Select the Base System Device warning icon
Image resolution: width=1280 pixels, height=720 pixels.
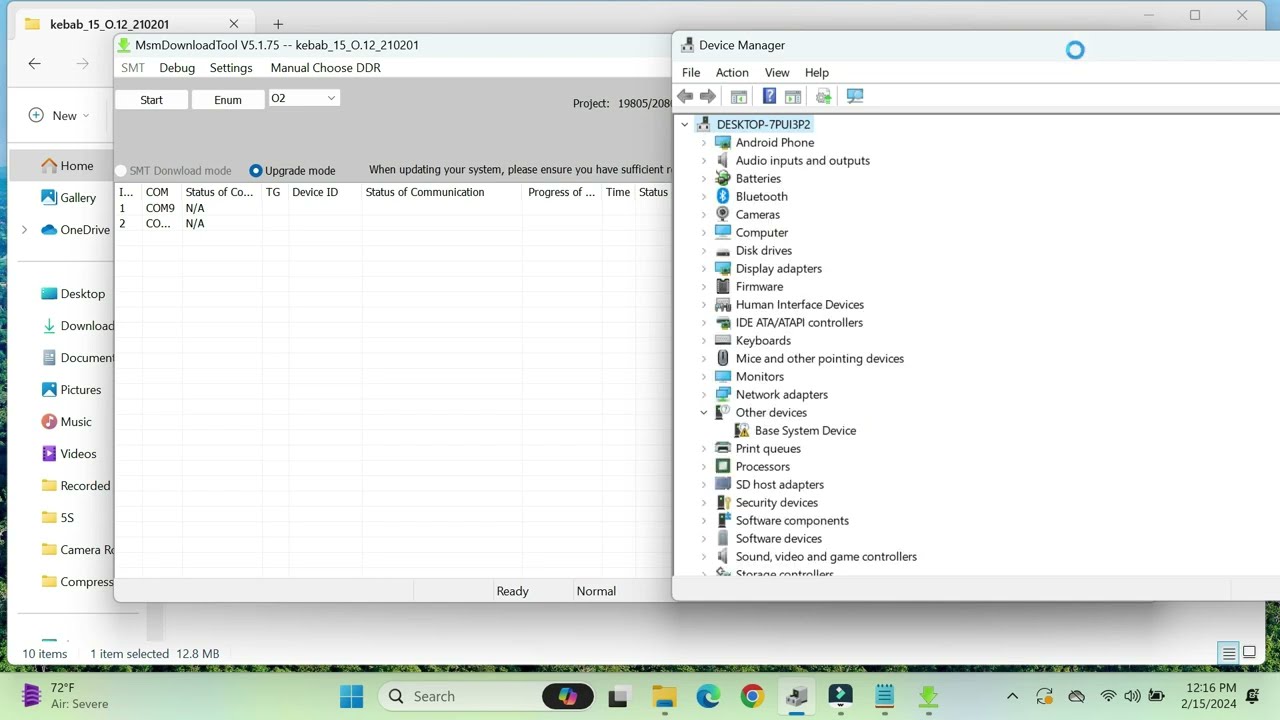pos(742,430)
